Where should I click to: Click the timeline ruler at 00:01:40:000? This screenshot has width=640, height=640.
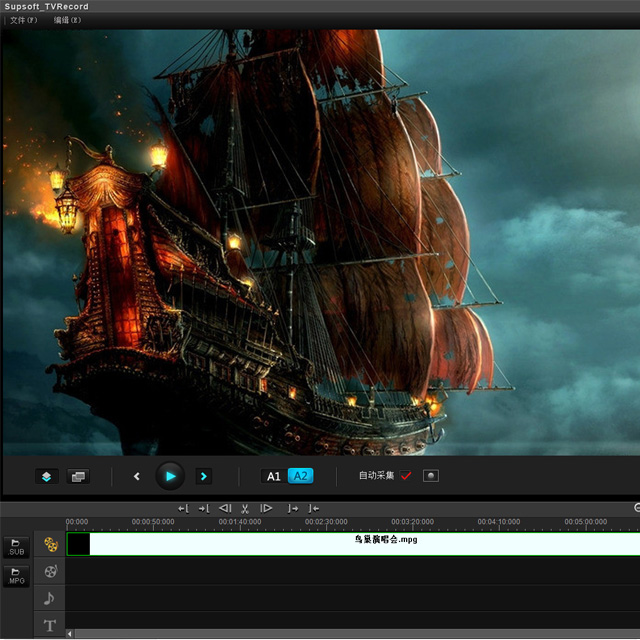pyautogui.click(x=240, y=522)
